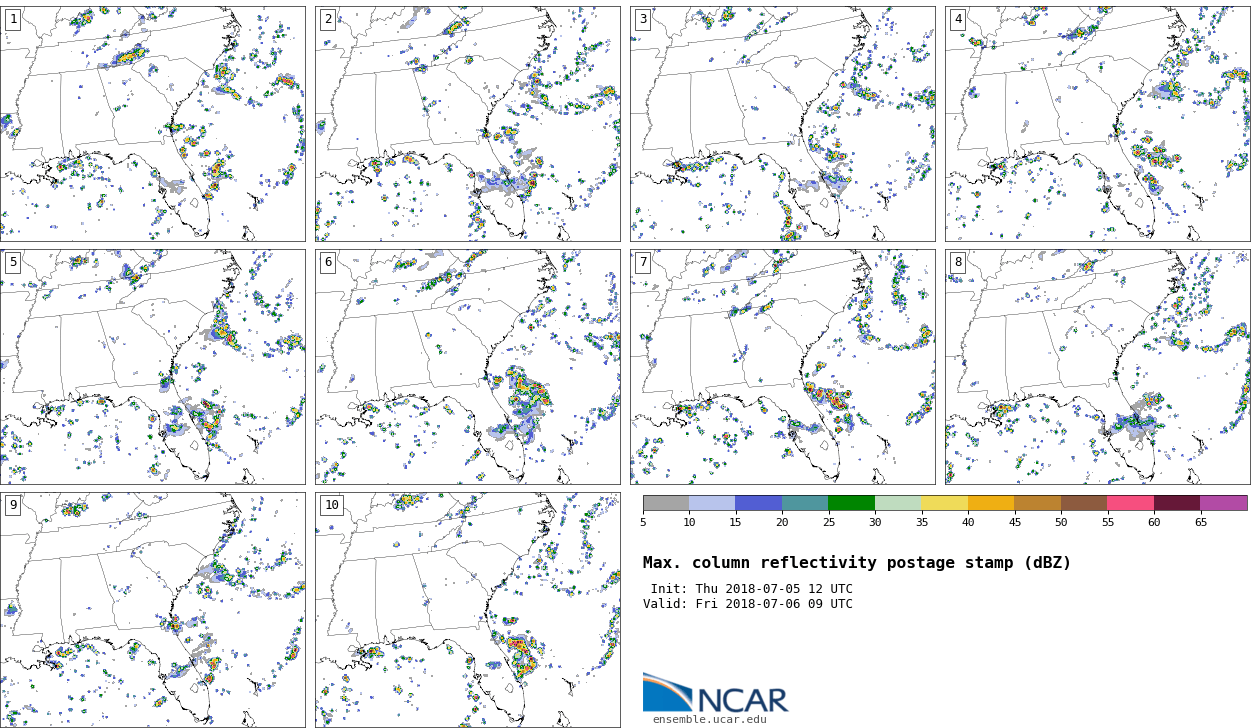Click the dark green 25-30 dBZ swatch
1260x728 pixels.
coord(851,503)
